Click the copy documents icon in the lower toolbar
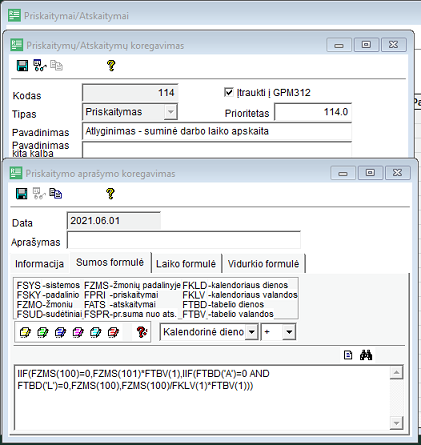 point(56,193)
